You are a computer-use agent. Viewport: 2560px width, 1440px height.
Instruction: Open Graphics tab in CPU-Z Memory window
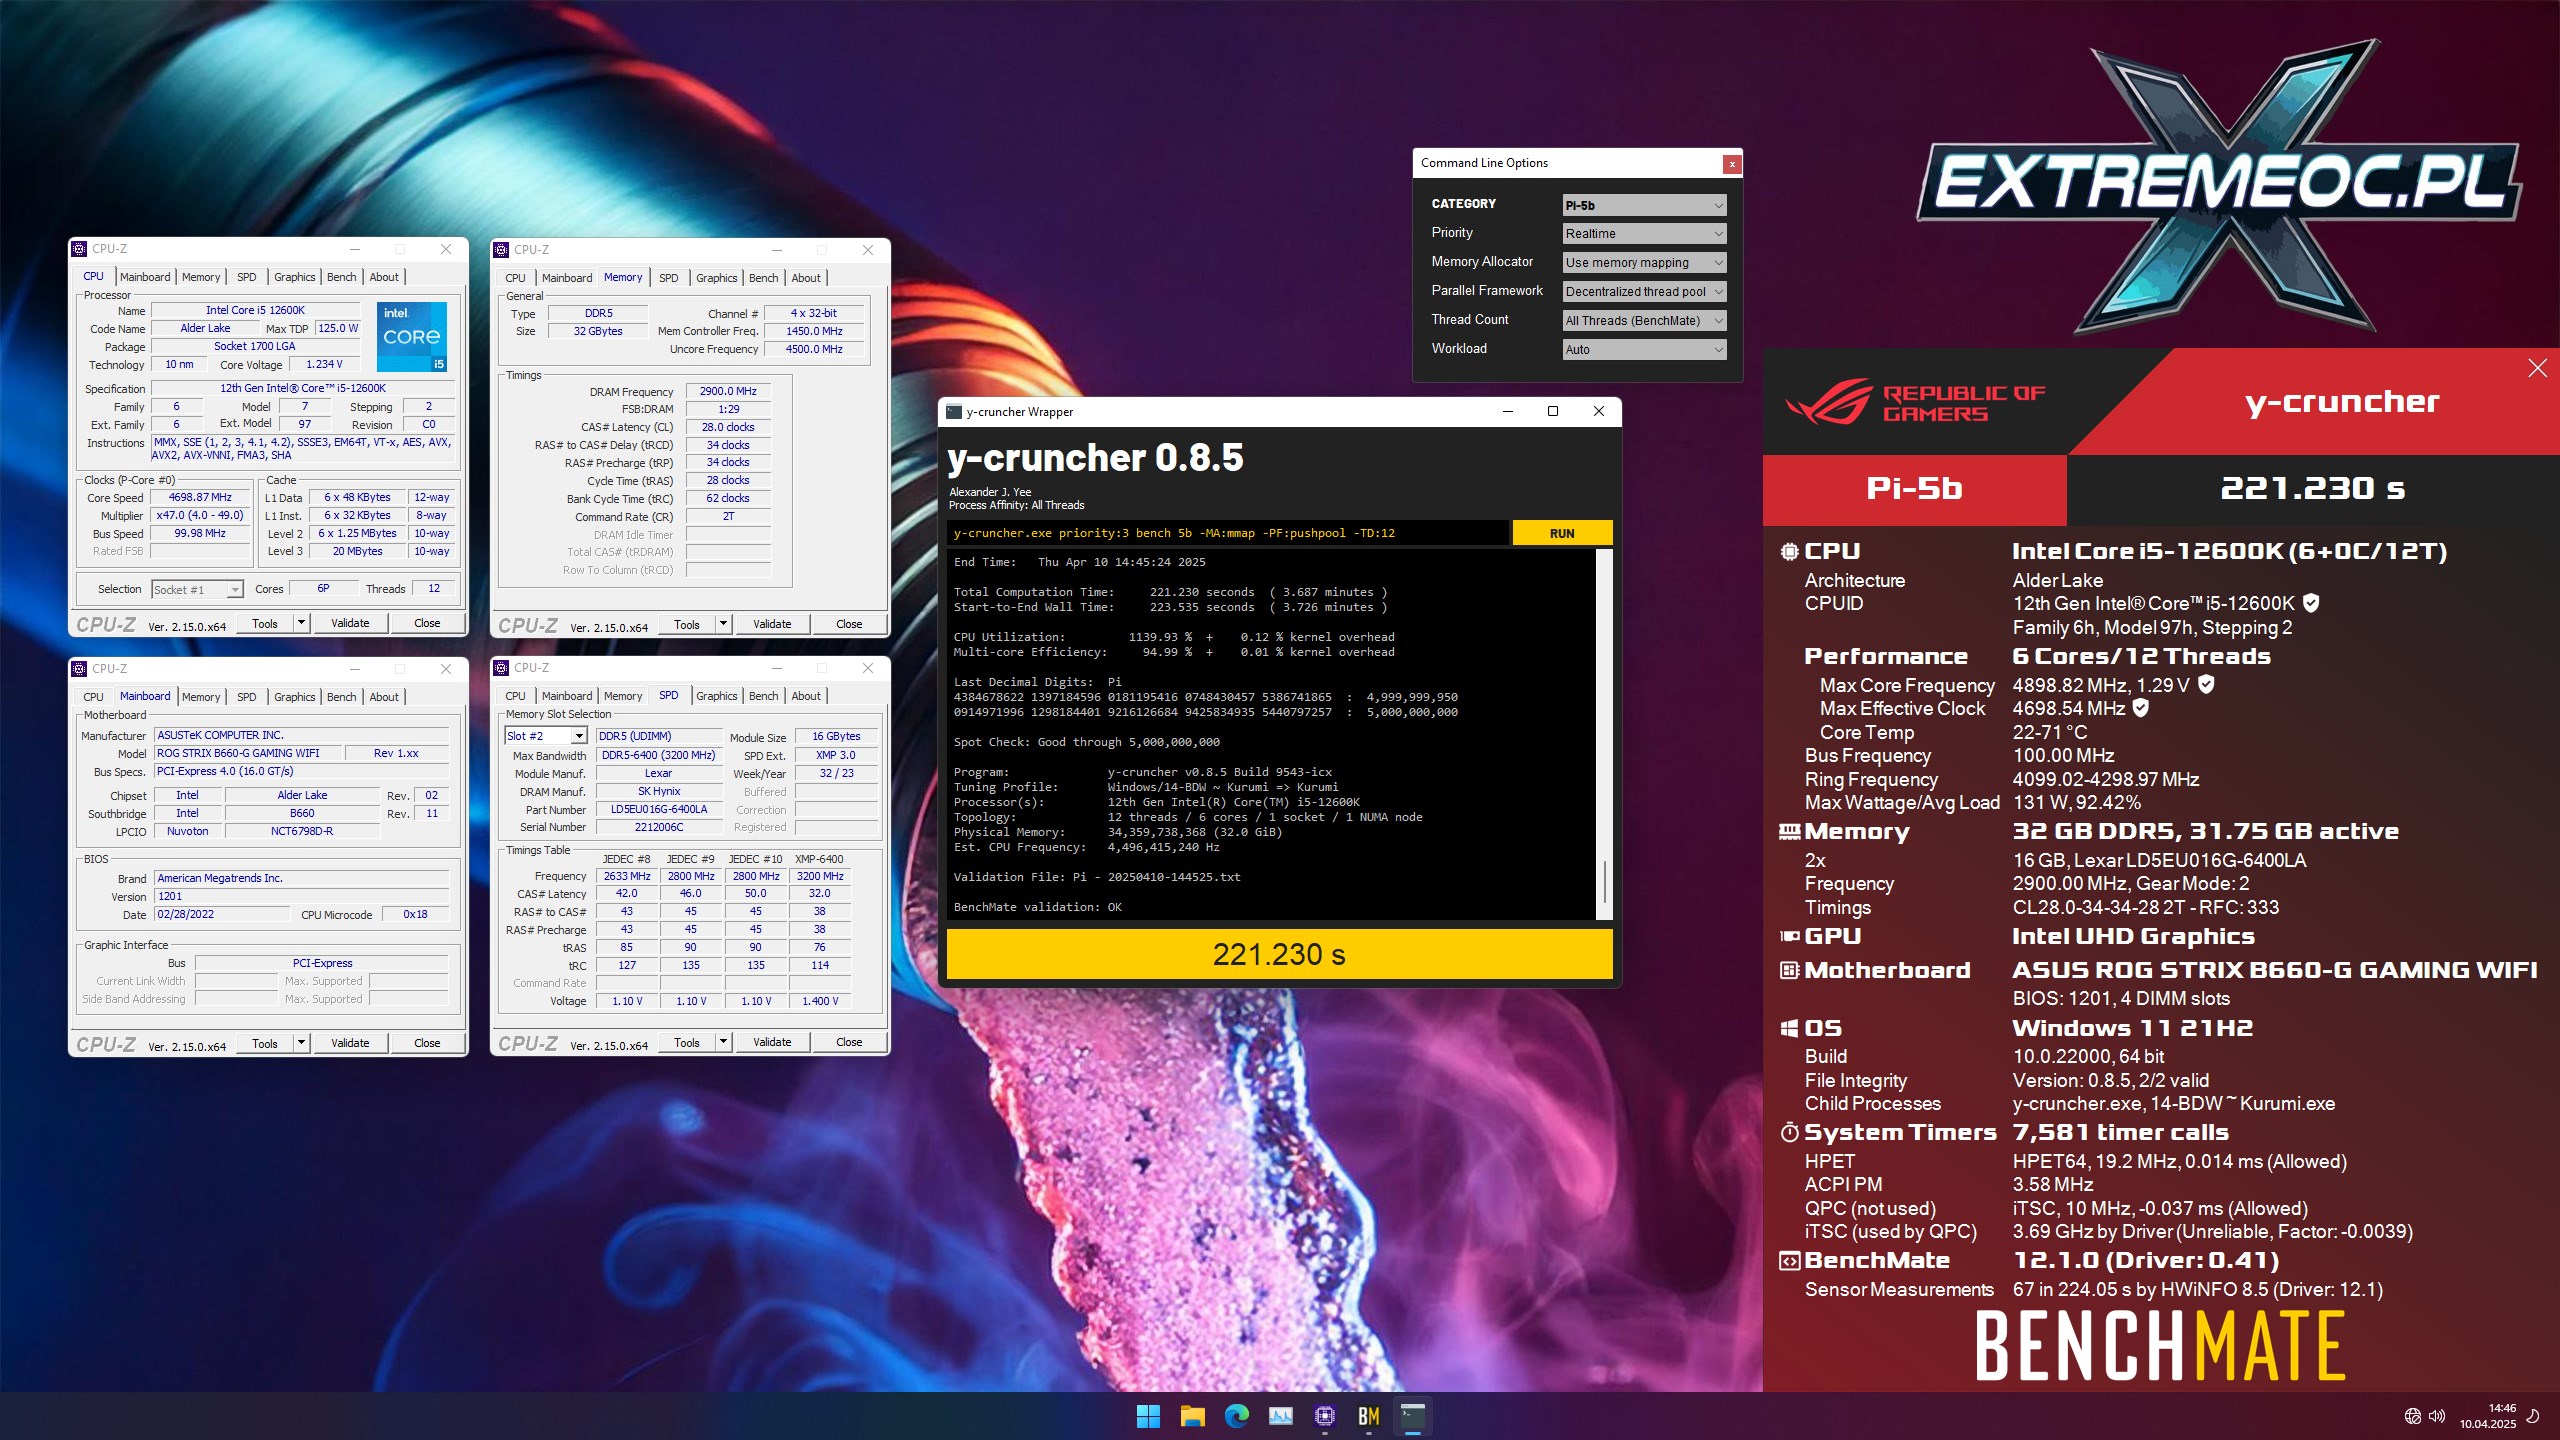coord(716,278)
